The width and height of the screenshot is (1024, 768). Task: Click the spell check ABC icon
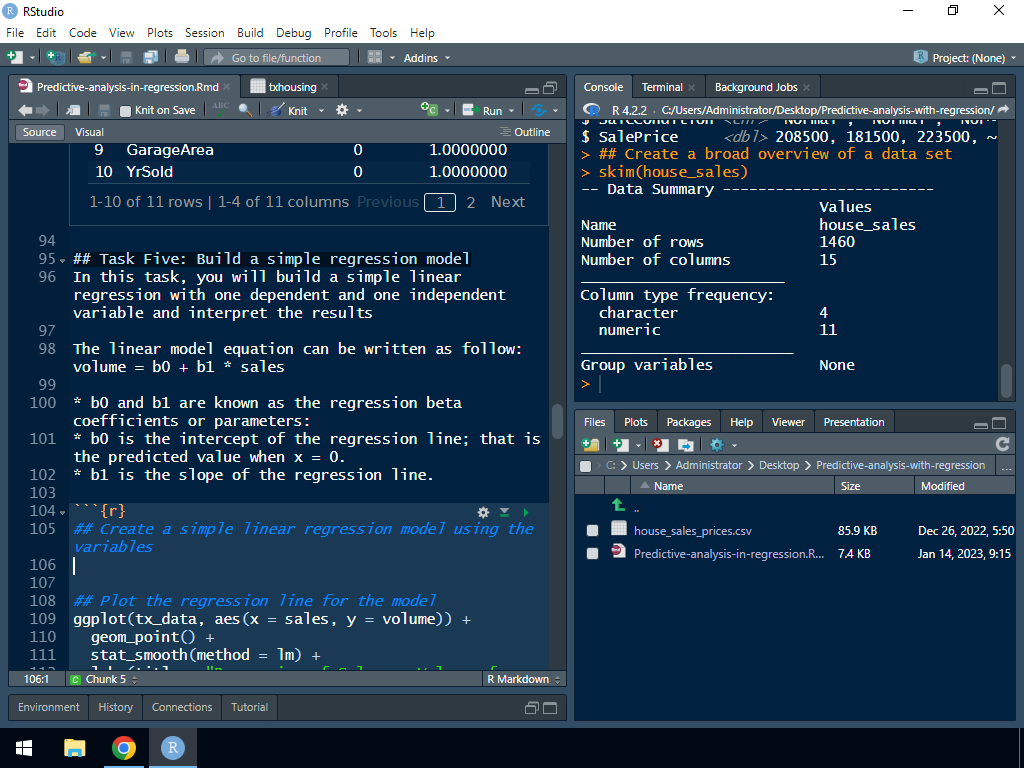click(221, 110)
